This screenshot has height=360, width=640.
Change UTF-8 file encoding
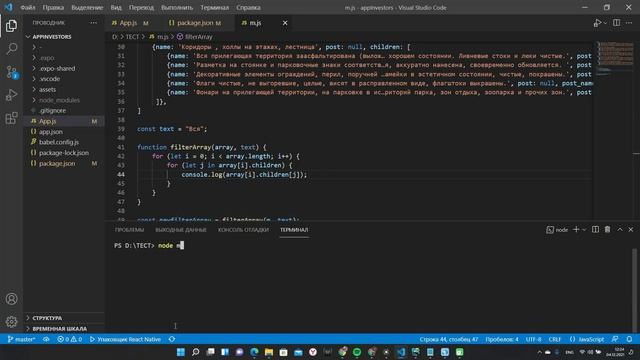pyautogui.click(x=533, y=339)
